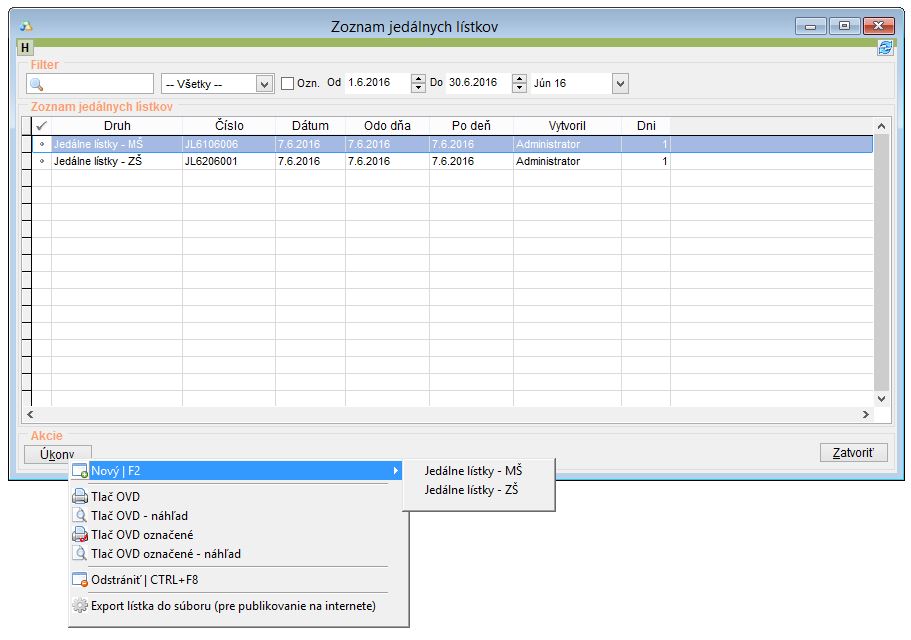
Task: Click the Tlač OVD - náhľad preview icon
Action: click(80, 516)
